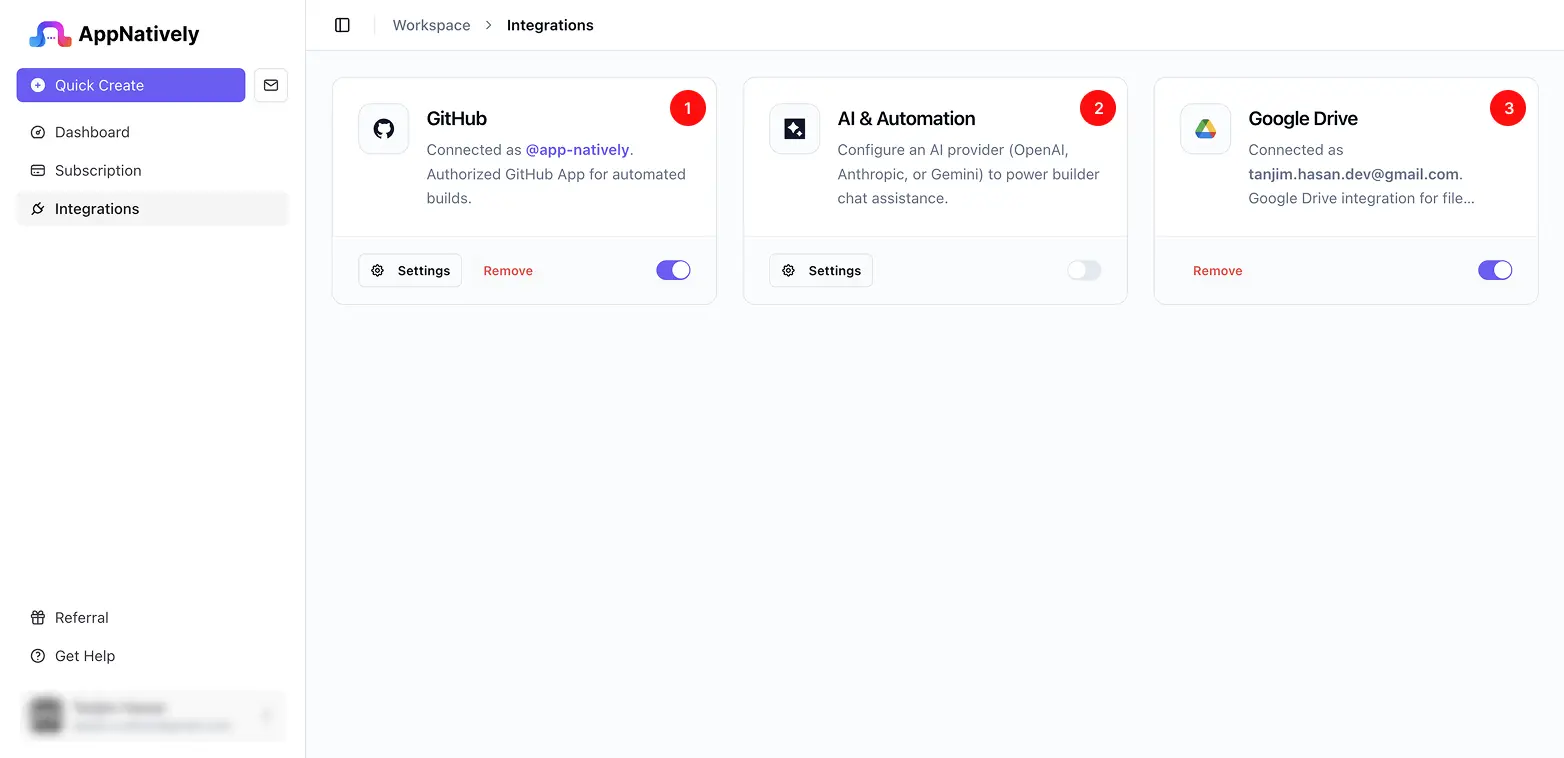Disable the GitHub integration toggle
This screenshot has width=1564, height=758.
click(673, 270)
